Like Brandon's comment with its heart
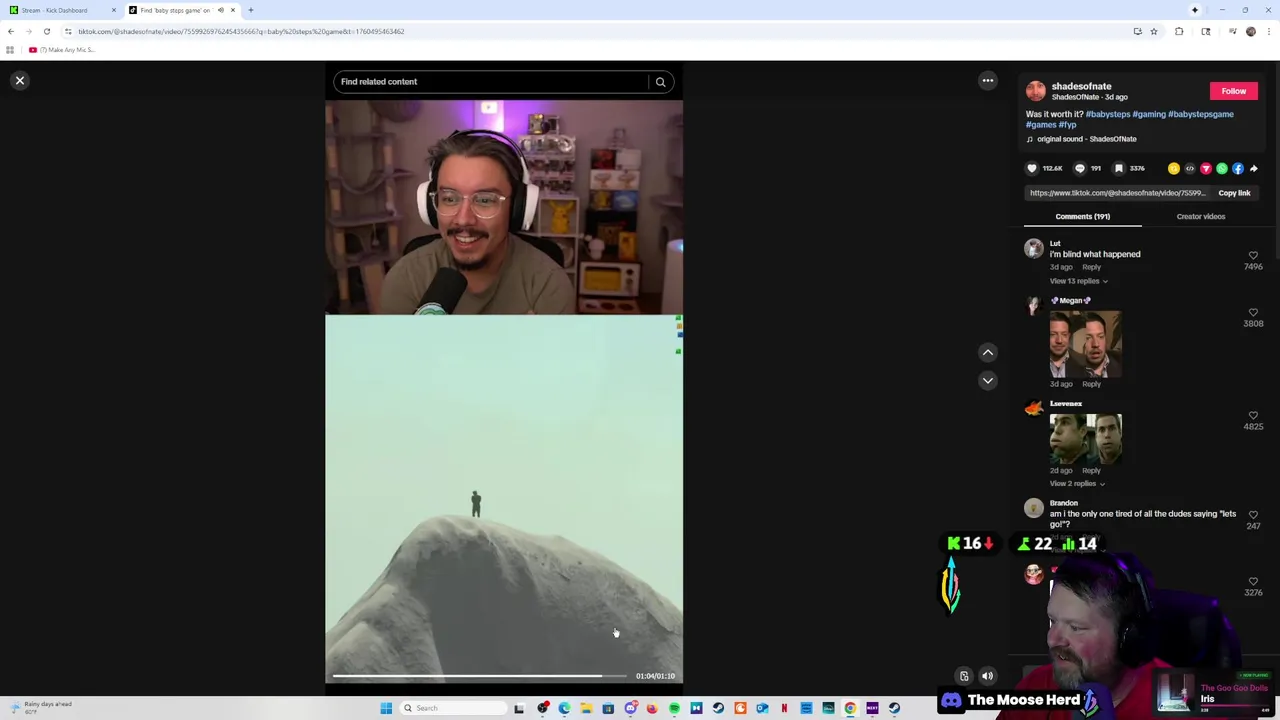 tap(1253, 514)
